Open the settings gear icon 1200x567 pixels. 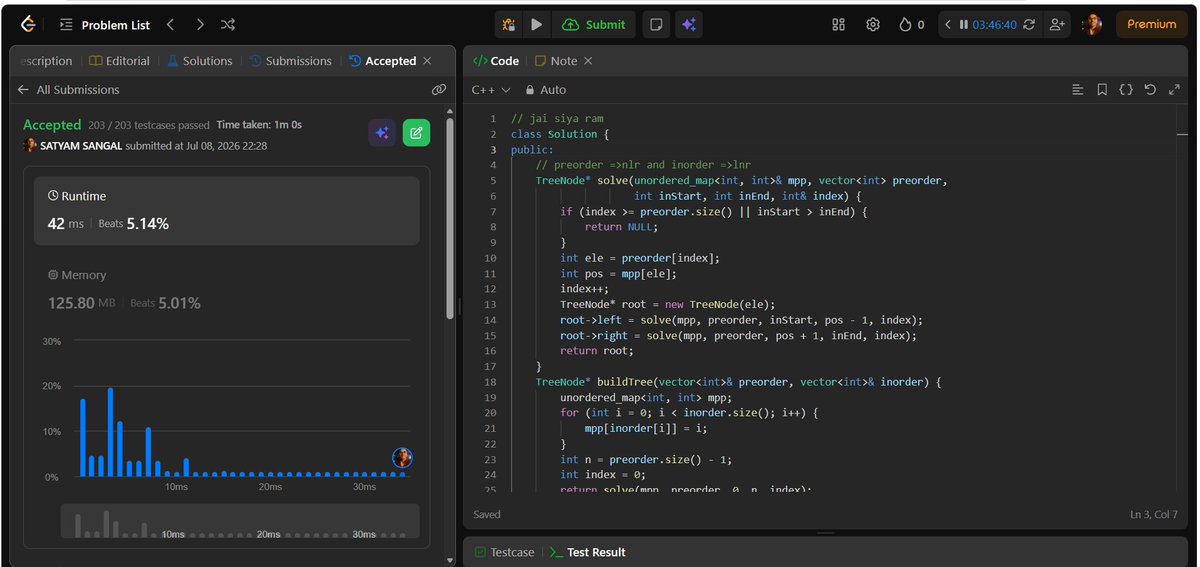(873, 25)
